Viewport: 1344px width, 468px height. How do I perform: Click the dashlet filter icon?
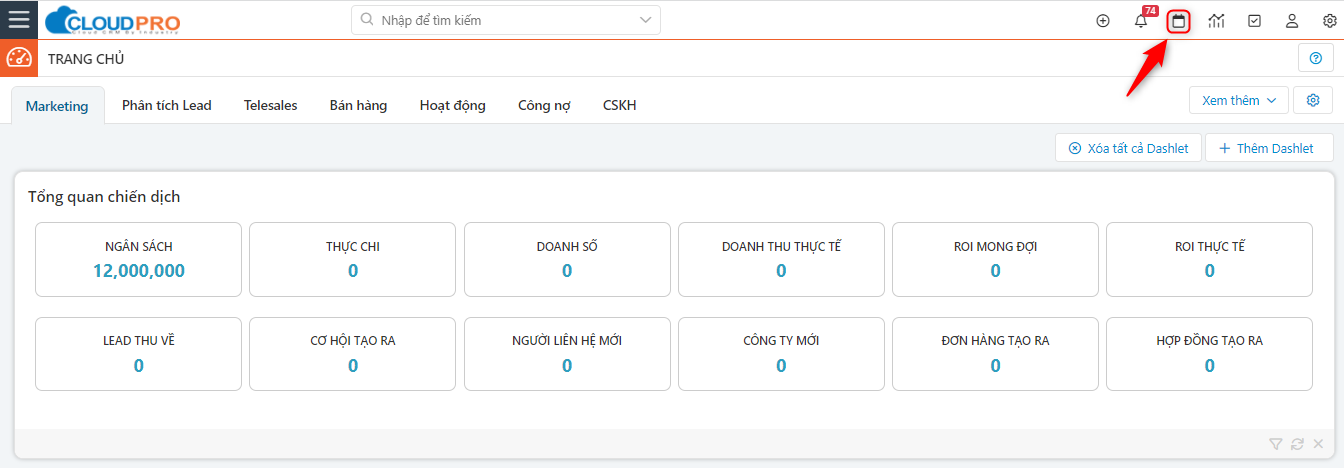[x=1275, y=444]
